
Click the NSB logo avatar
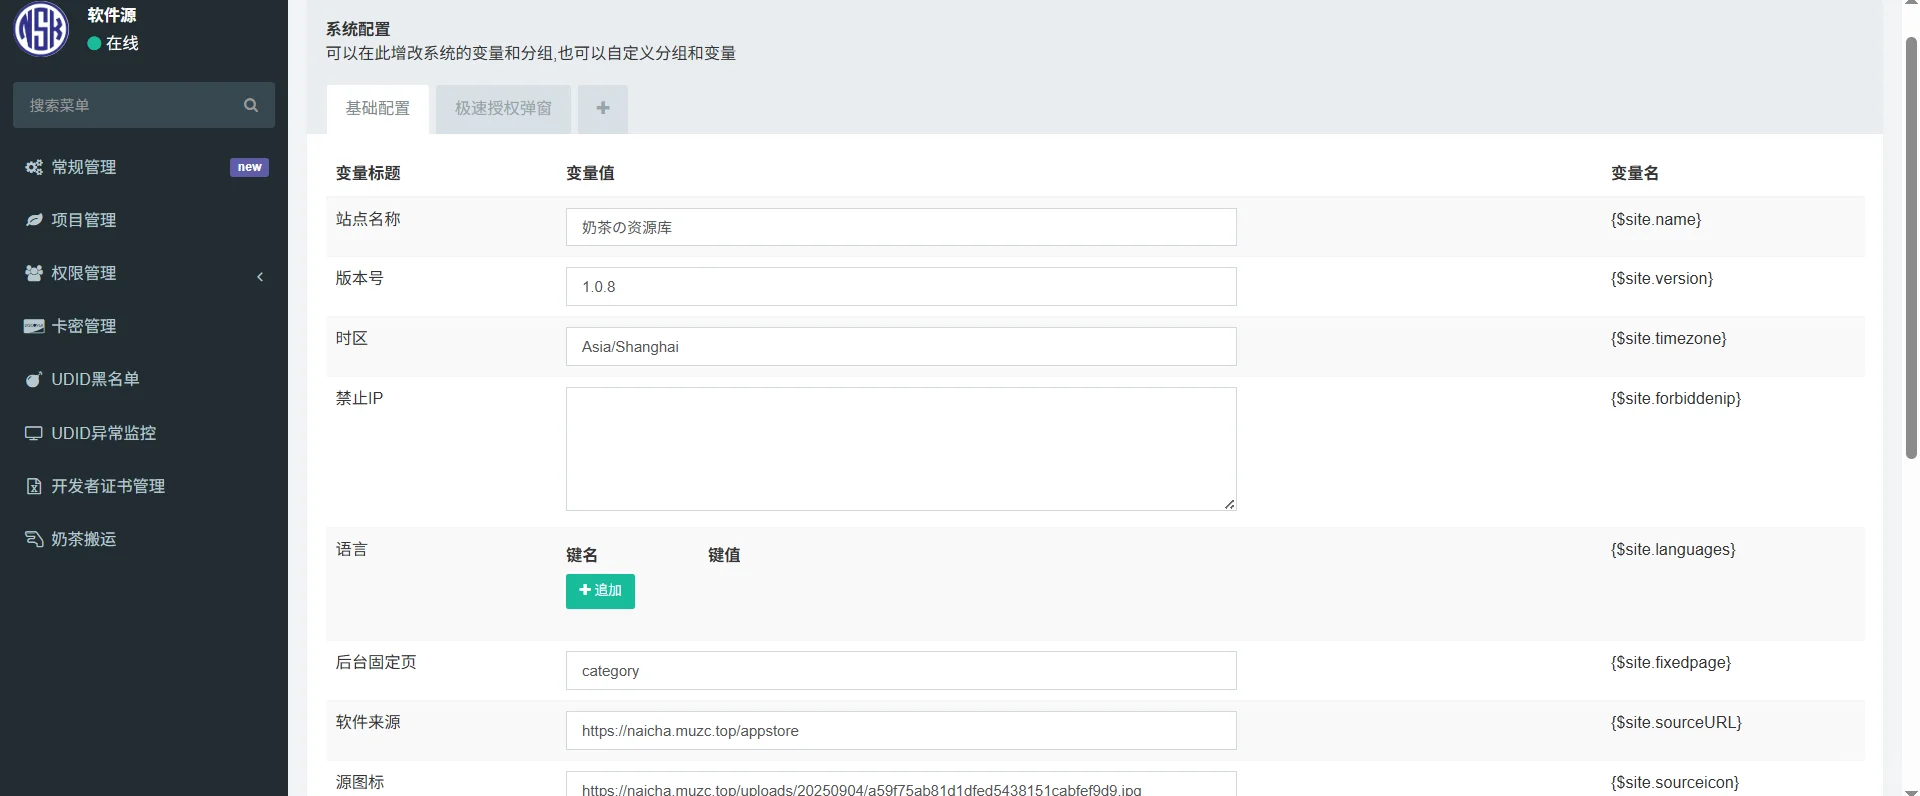41,28
